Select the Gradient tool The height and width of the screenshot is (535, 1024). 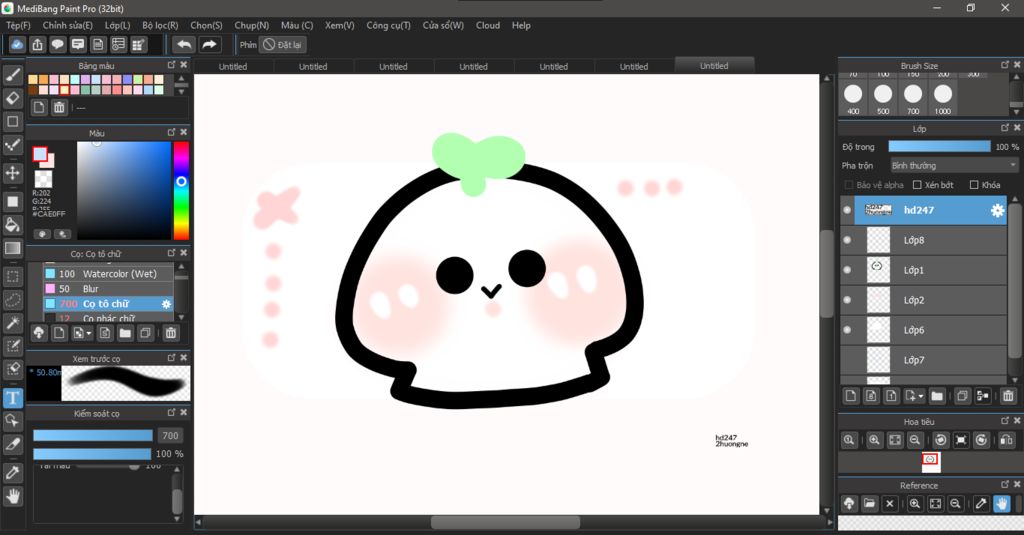tap(12, 248)
